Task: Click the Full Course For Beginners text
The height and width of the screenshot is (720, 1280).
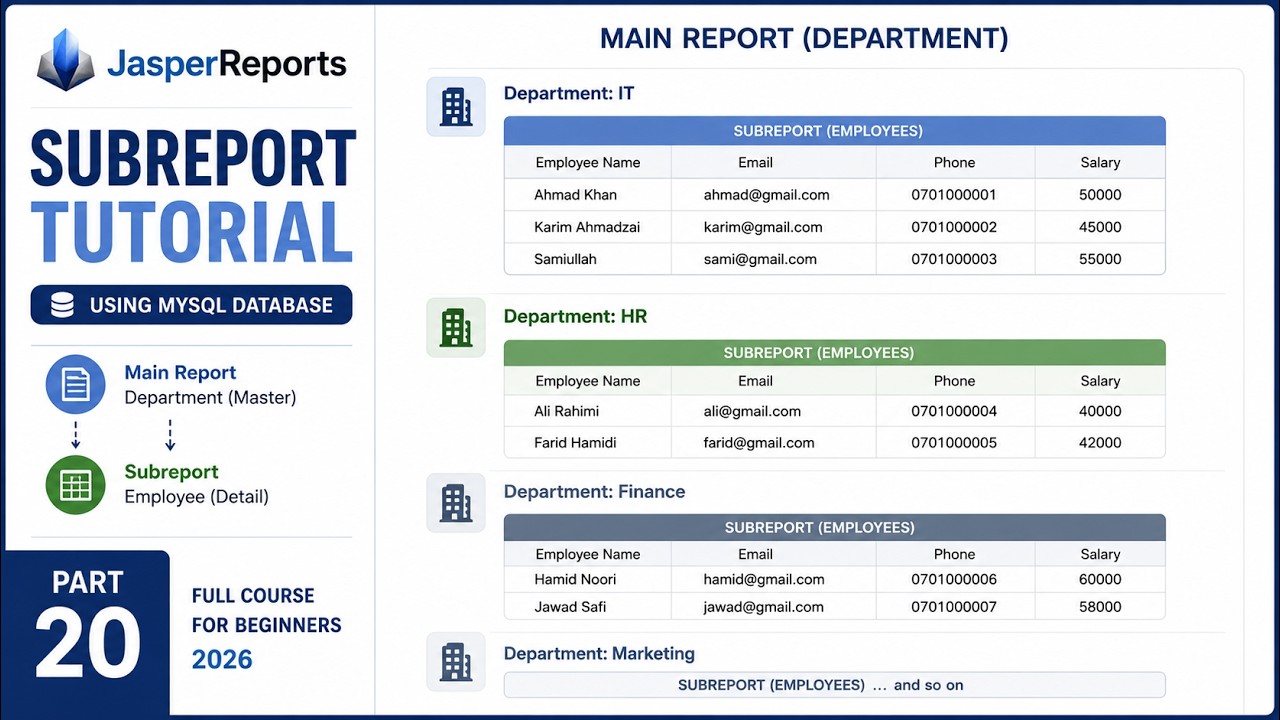Action: pos(267,610)
